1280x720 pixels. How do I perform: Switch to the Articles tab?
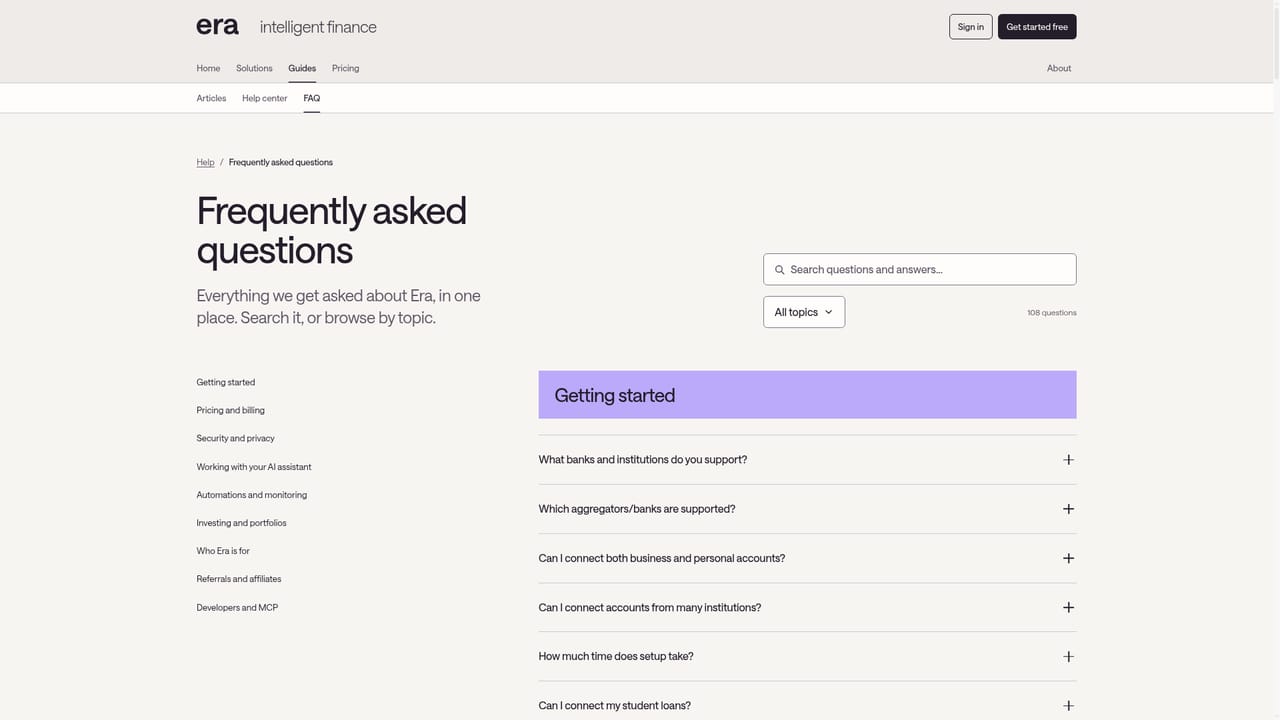211,98
